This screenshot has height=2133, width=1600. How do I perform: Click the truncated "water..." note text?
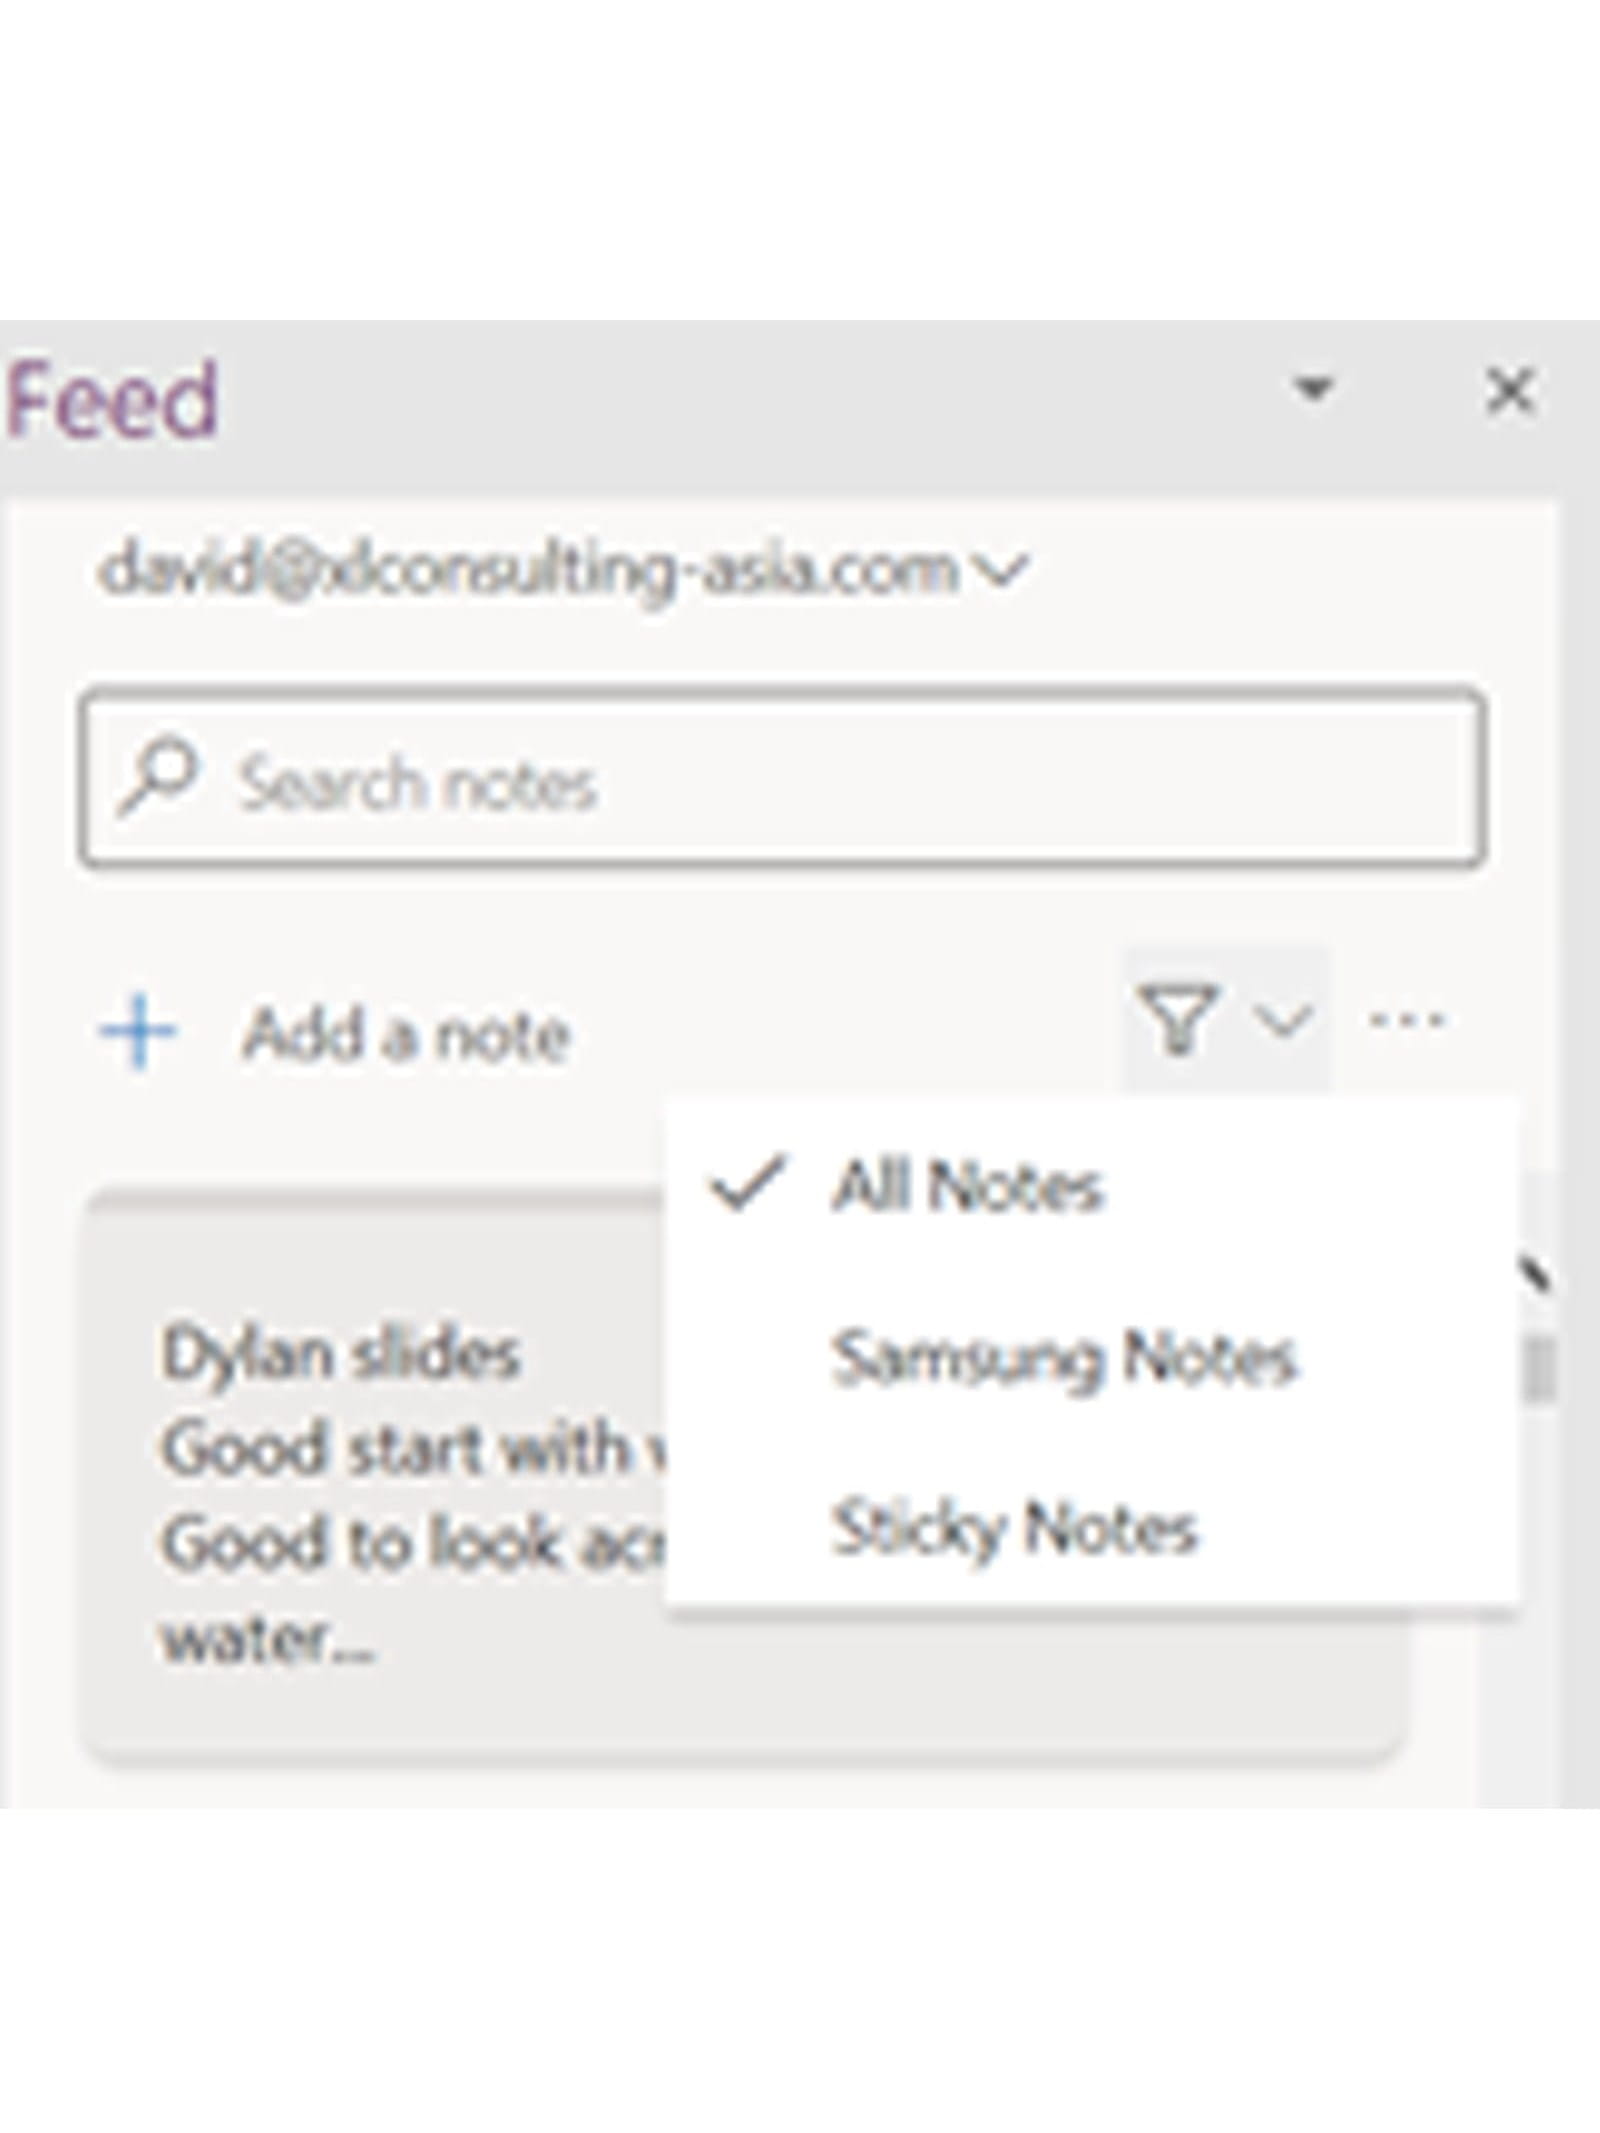pyautogui.click(x=268, y=1639)
